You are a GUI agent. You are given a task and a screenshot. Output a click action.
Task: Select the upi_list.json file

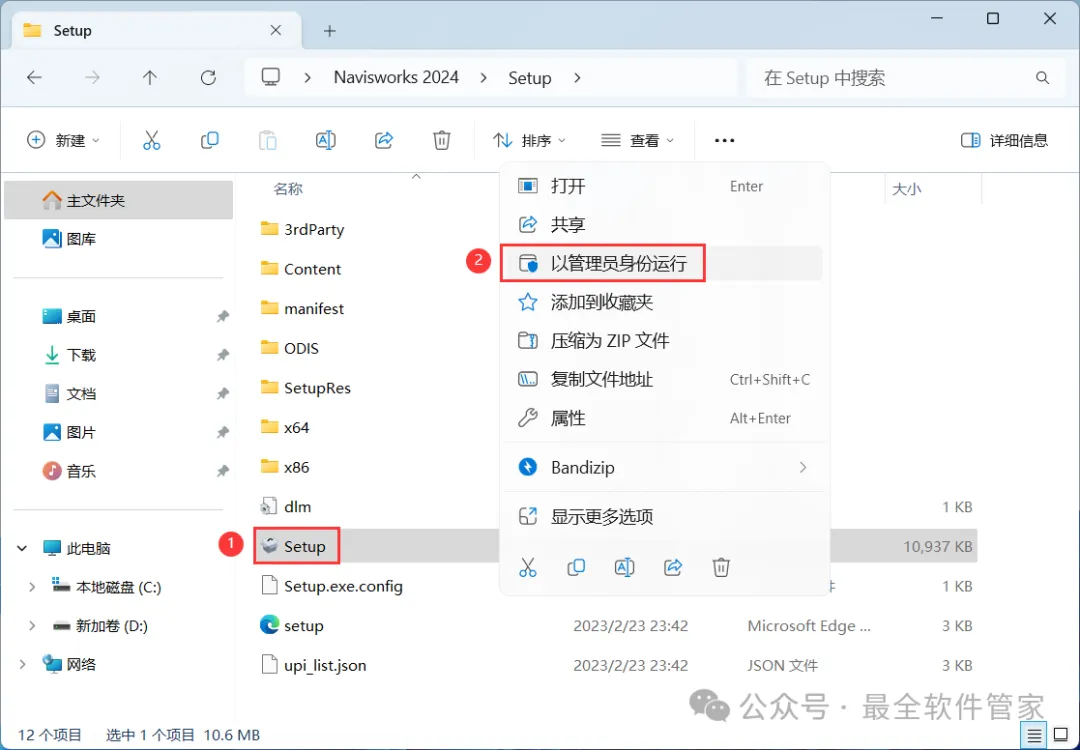click(x=314, y=665)
